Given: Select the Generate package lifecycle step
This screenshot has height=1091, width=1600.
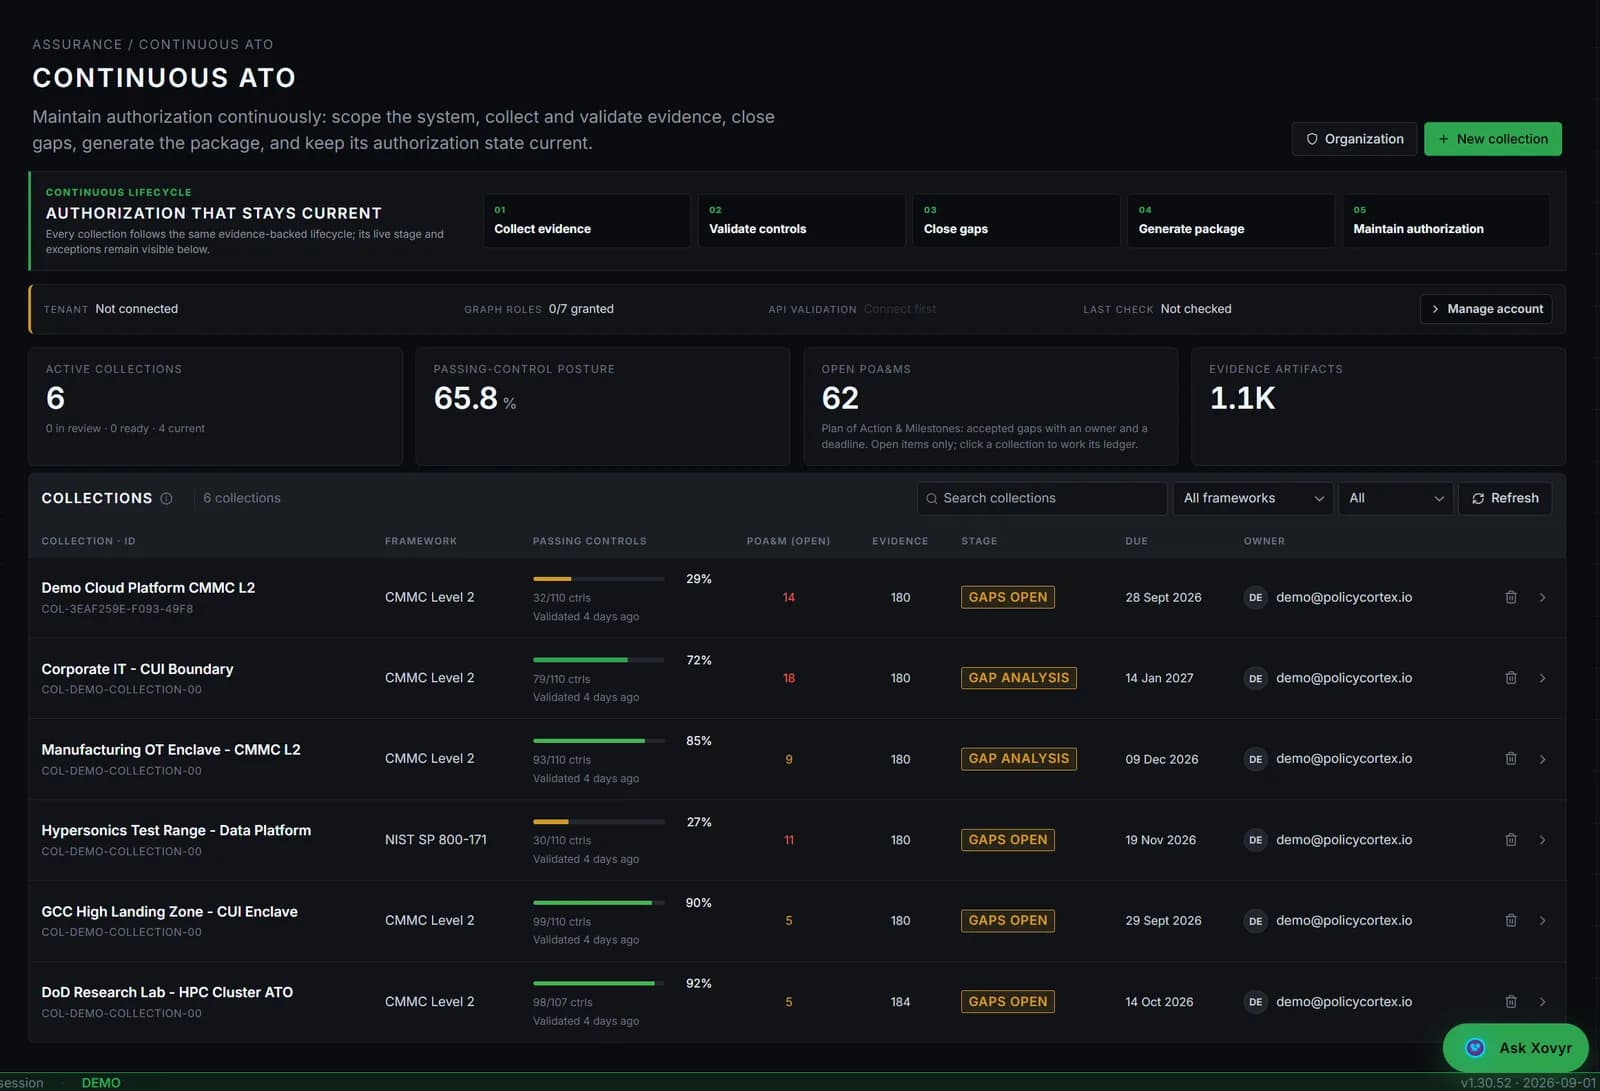Looking at the screenshot, I should [x=1231, y=220].
